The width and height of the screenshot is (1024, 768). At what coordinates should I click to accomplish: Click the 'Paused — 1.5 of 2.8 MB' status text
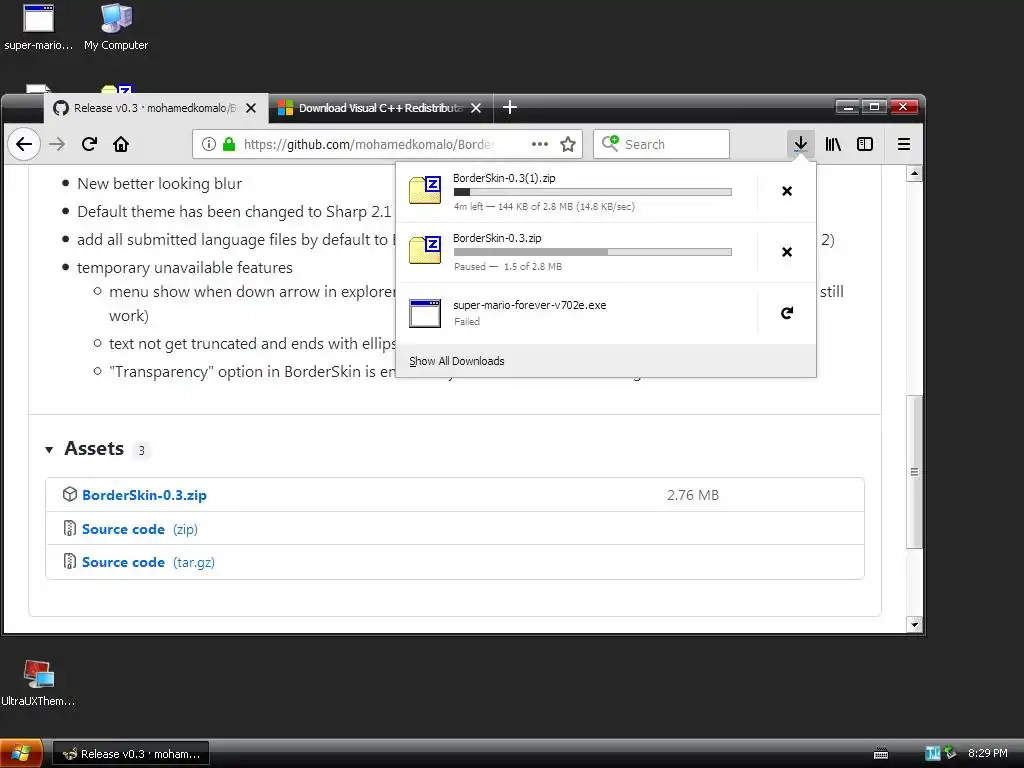click(507, 266)
